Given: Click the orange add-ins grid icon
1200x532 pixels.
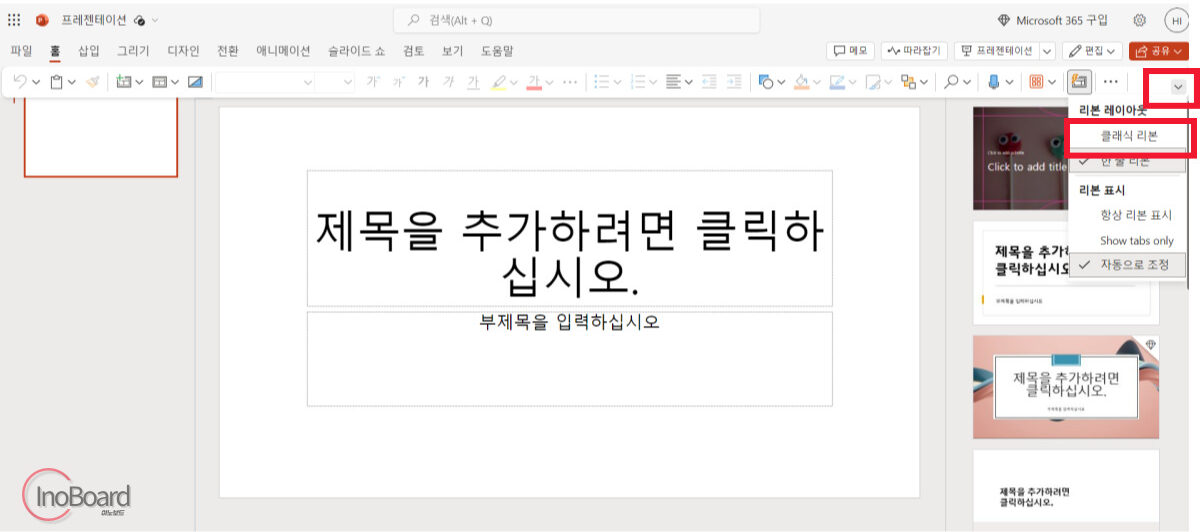Looking at the screenshot, I should point(1036,82).
